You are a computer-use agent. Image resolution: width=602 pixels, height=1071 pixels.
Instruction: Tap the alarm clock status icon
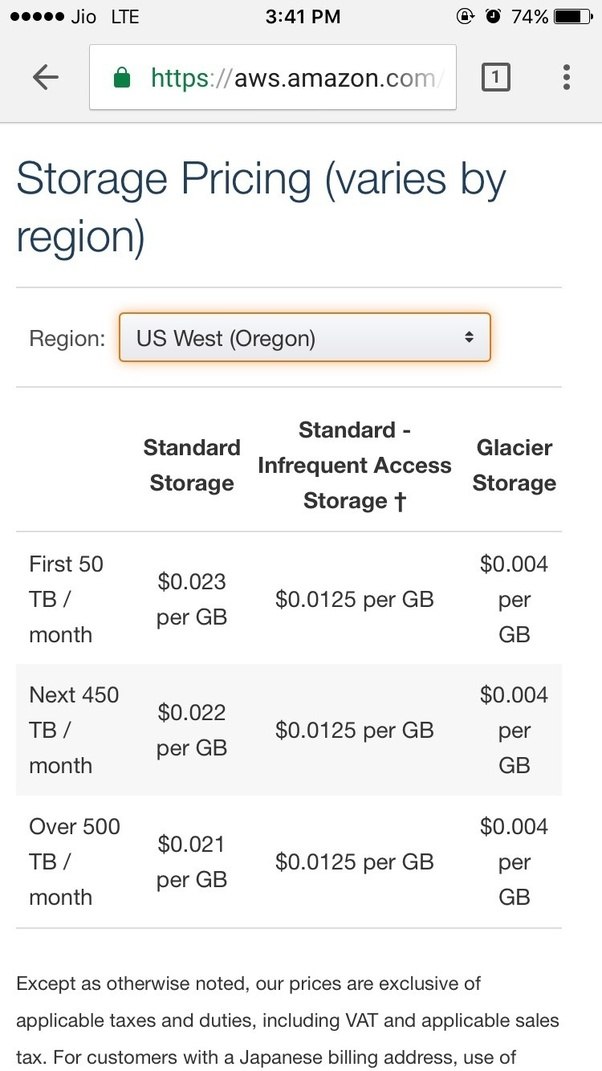coord(495,15)
